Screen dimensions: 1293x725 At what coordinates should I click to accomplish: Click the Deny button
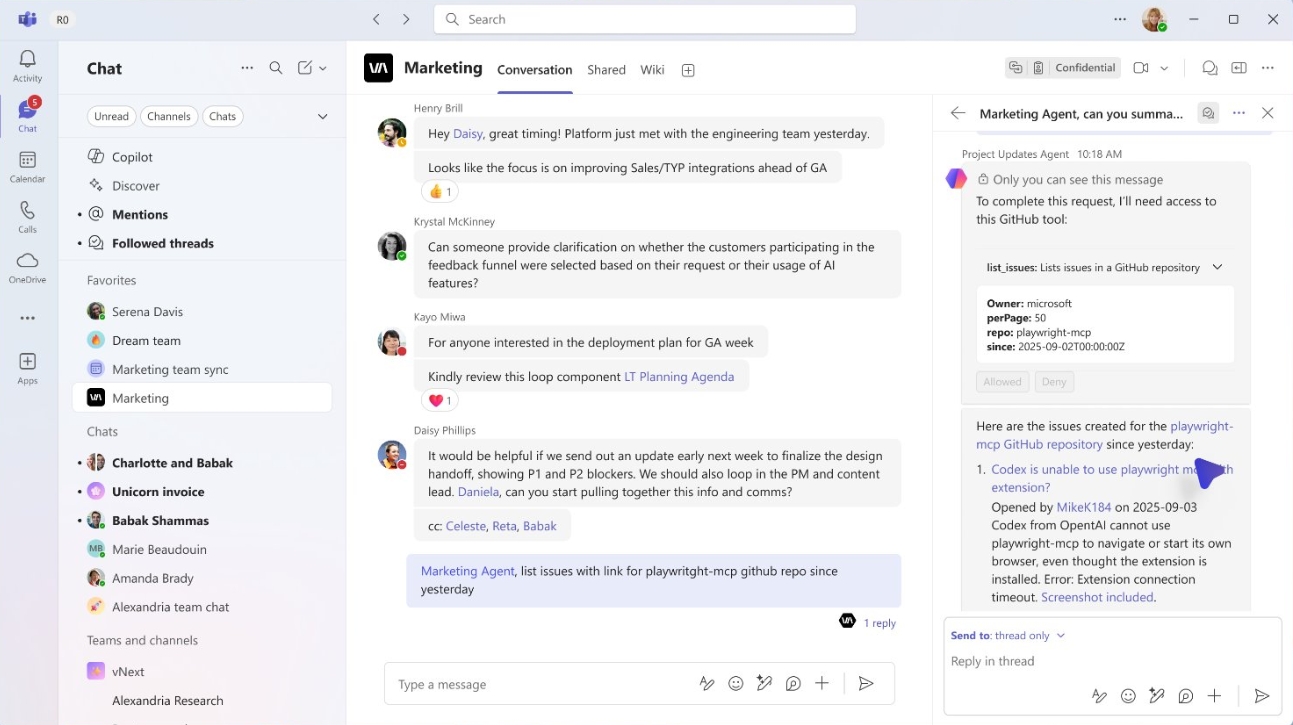pos(1054,381)
